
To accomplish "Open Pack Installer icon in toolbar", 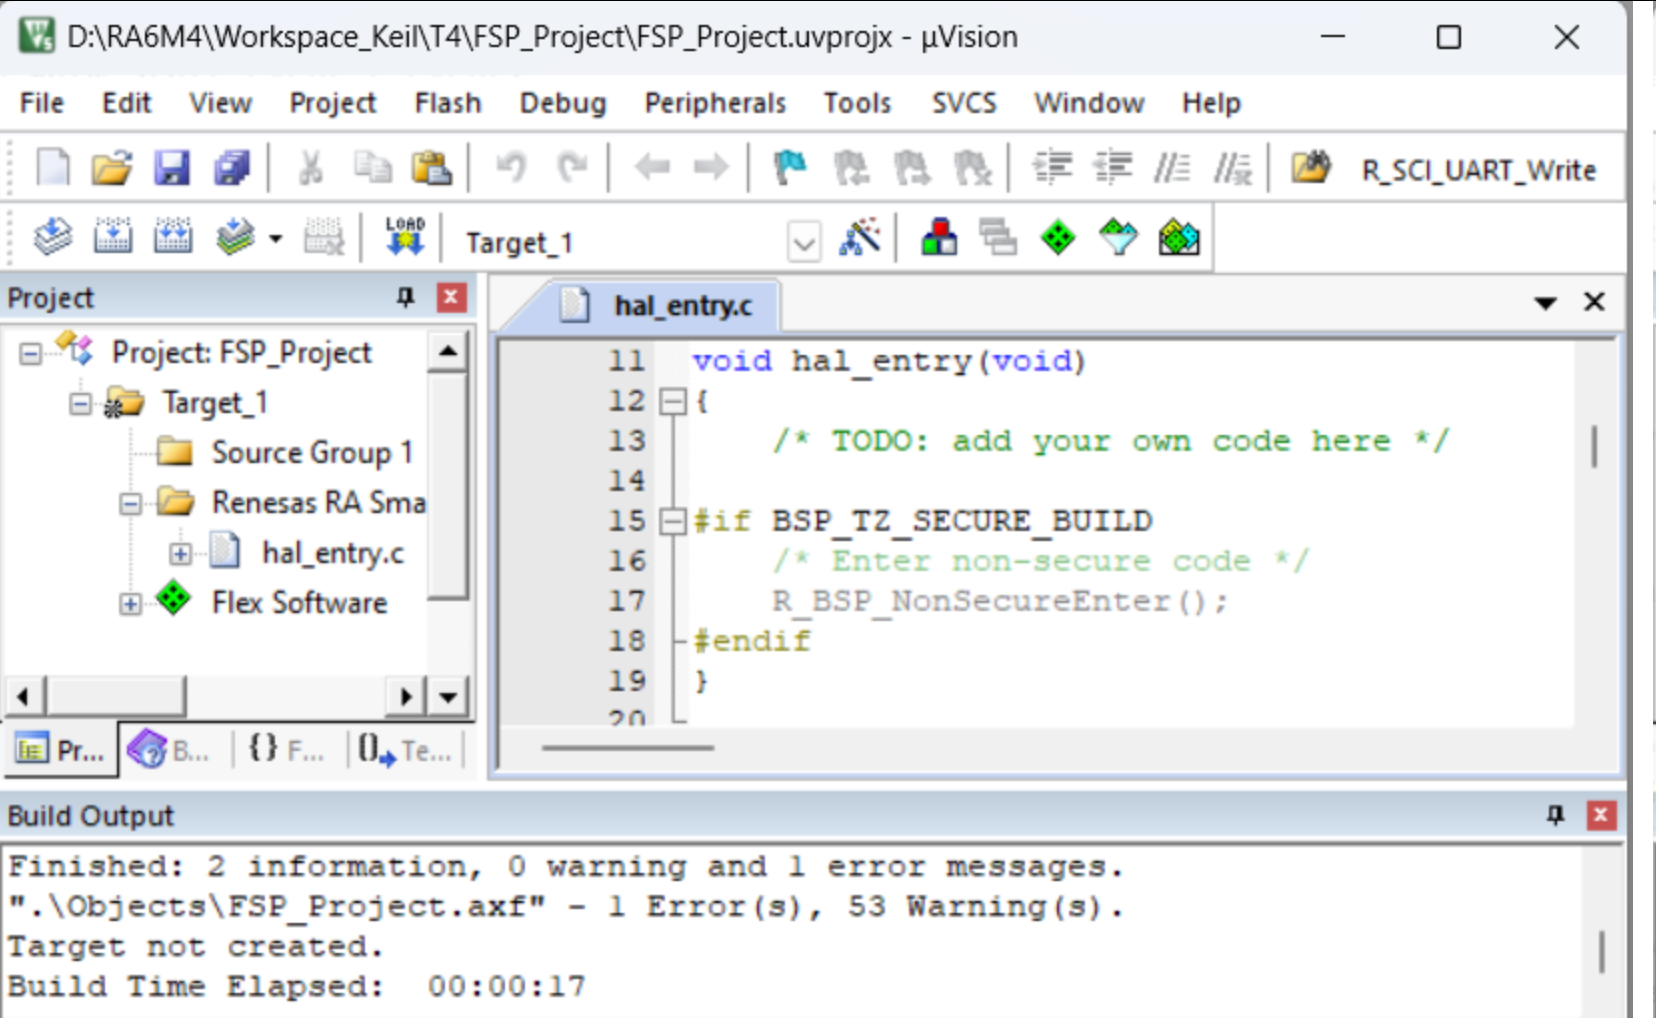I will 1179,238.
